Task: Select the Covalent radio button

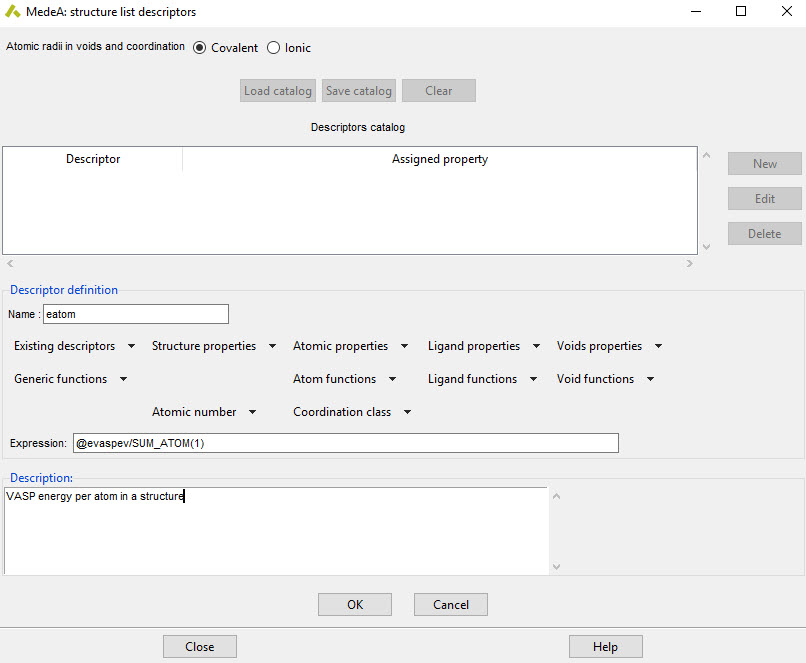Action: coord(200,48)
